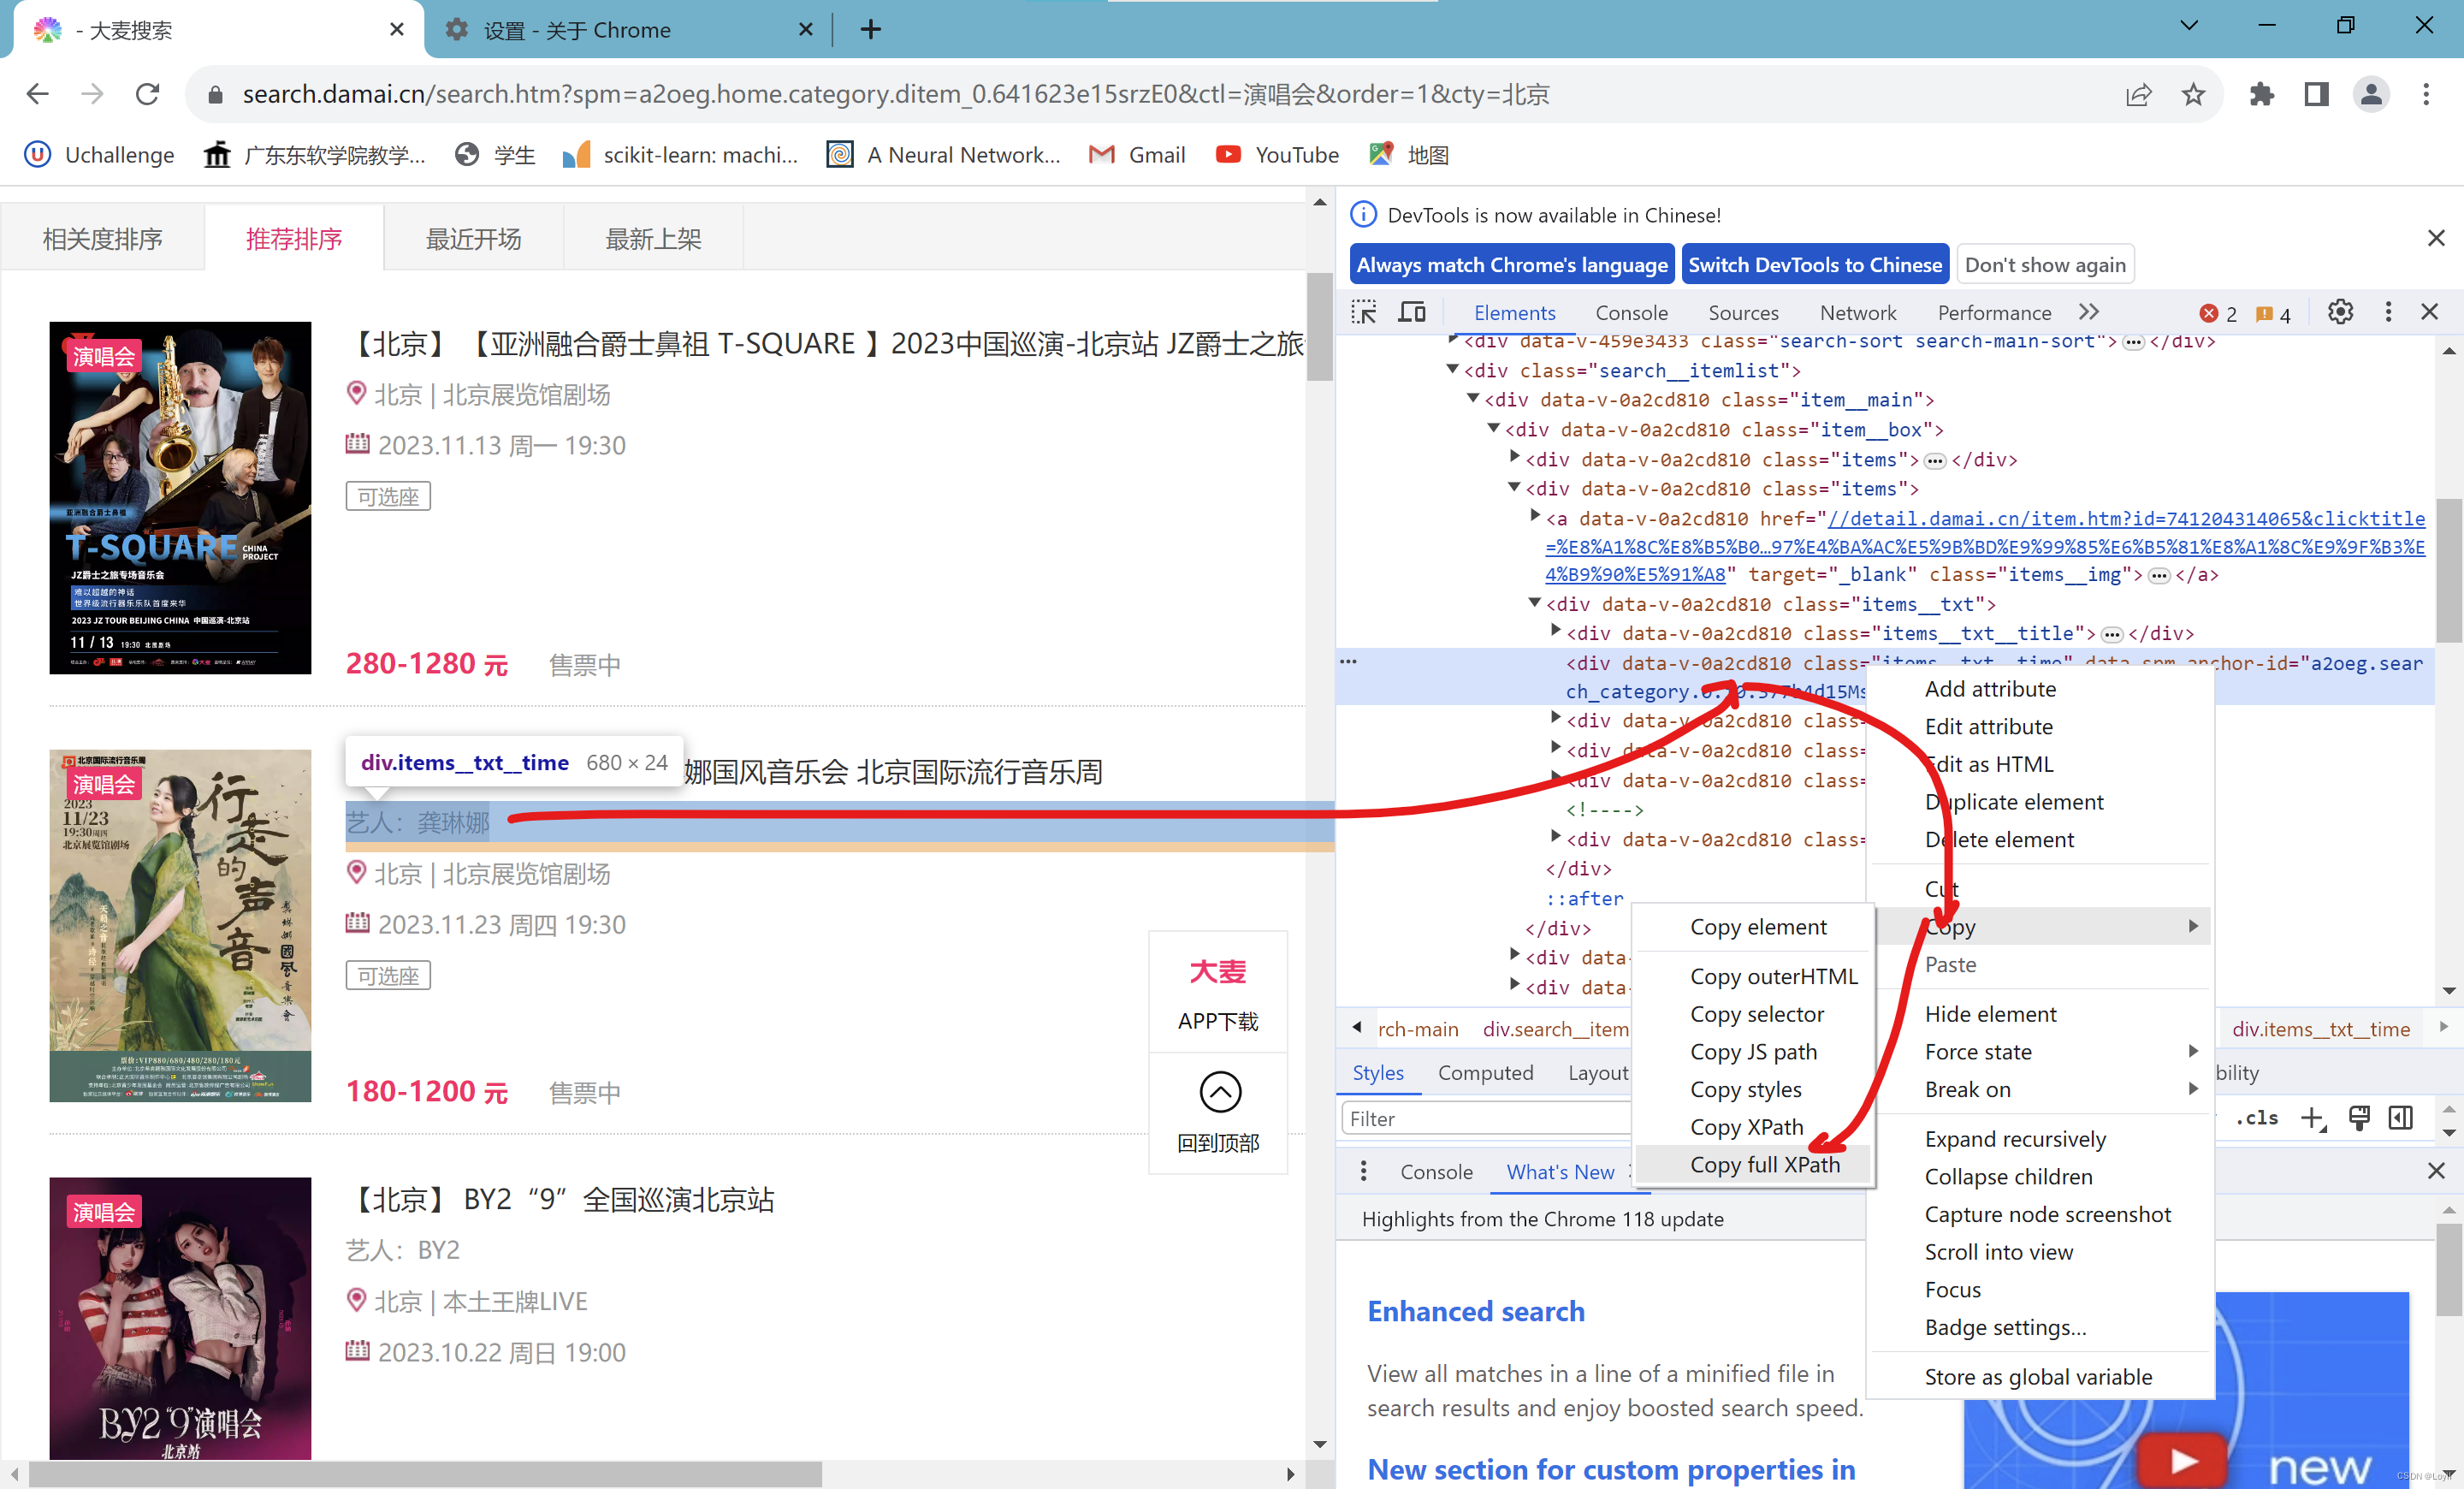Click the new style rule plus icon
The height and width of the screenshot is (1489, 2464).
2311,1118
